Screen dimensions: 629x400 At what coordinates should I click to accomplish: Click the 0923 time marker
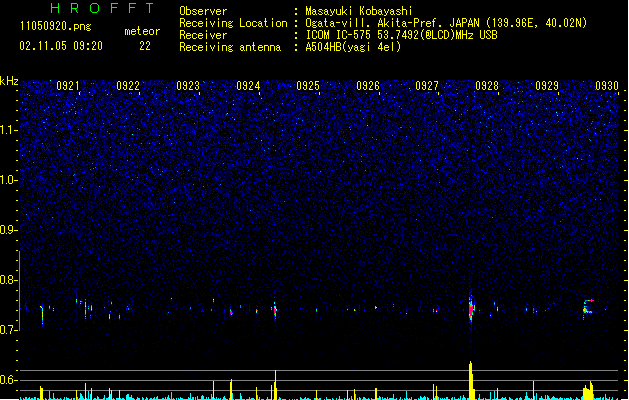188,86
